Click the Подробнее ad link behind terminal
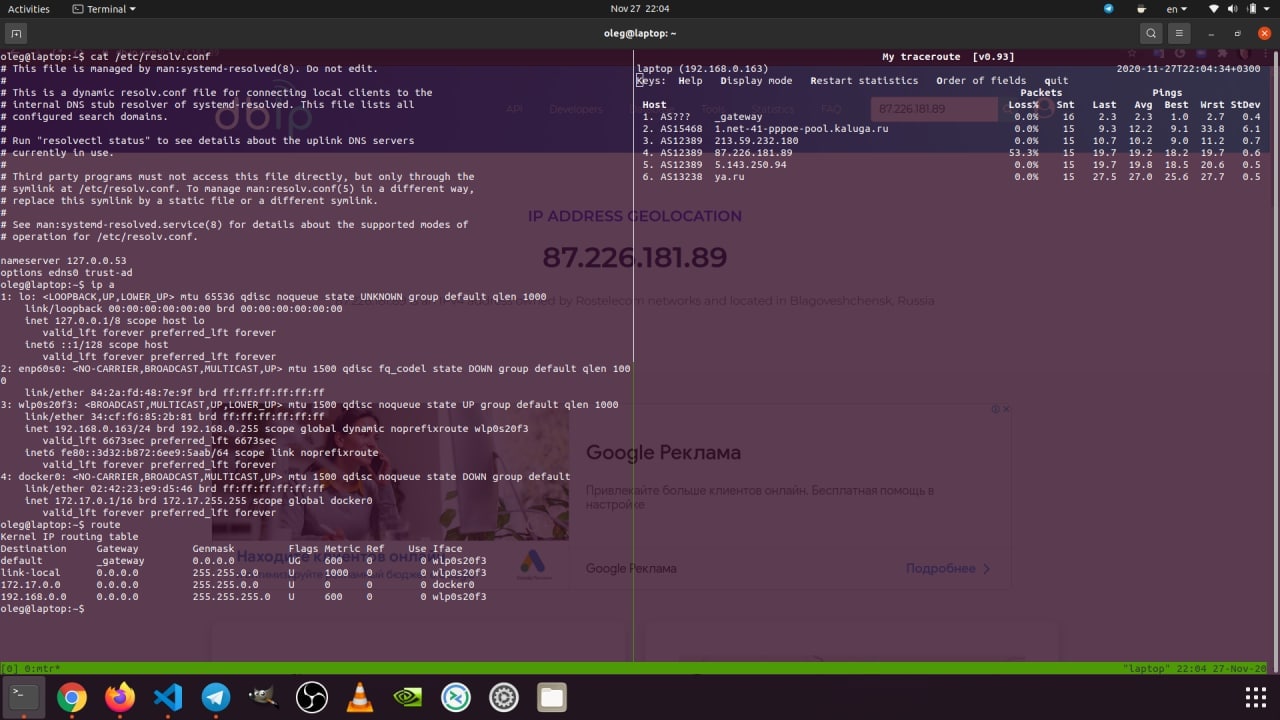 947,568
